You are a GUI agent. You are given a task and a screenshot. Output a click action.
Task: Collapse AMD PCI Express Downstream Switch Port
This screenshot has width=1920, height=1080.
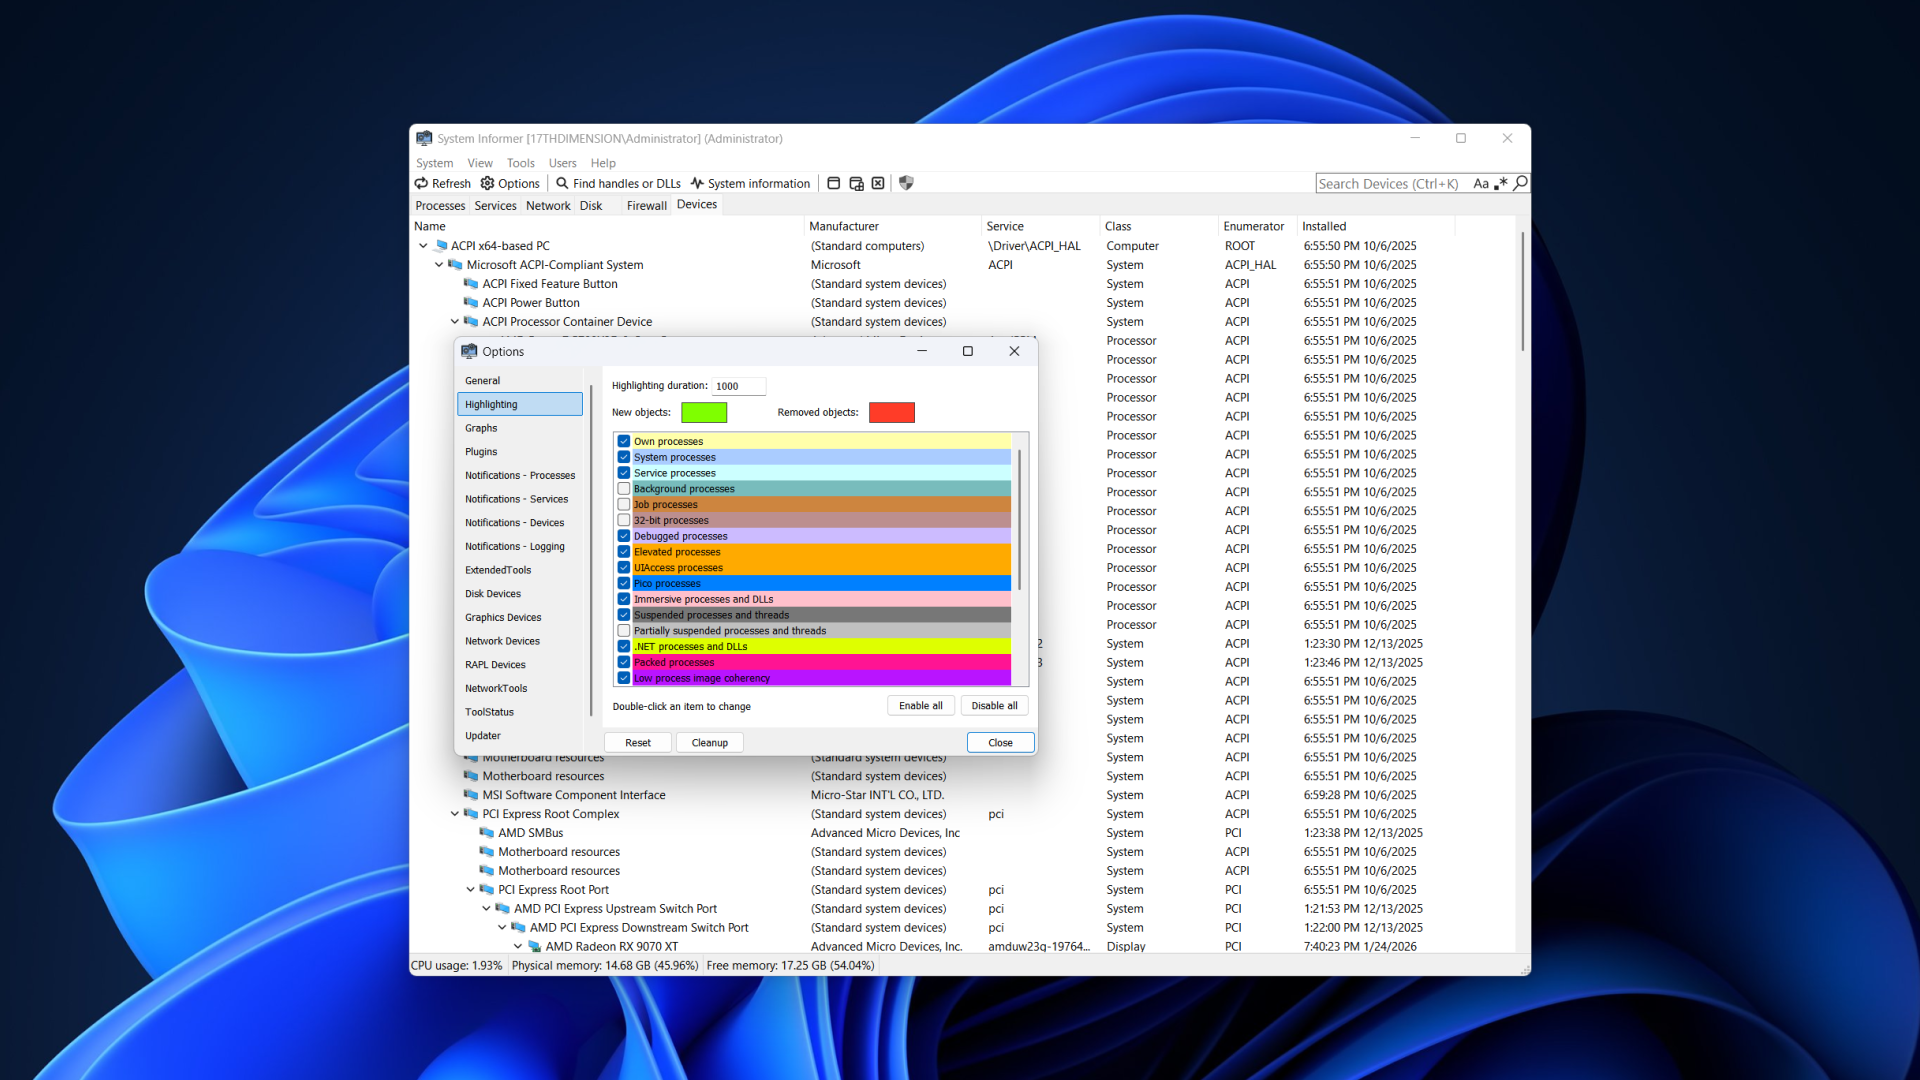502,928
